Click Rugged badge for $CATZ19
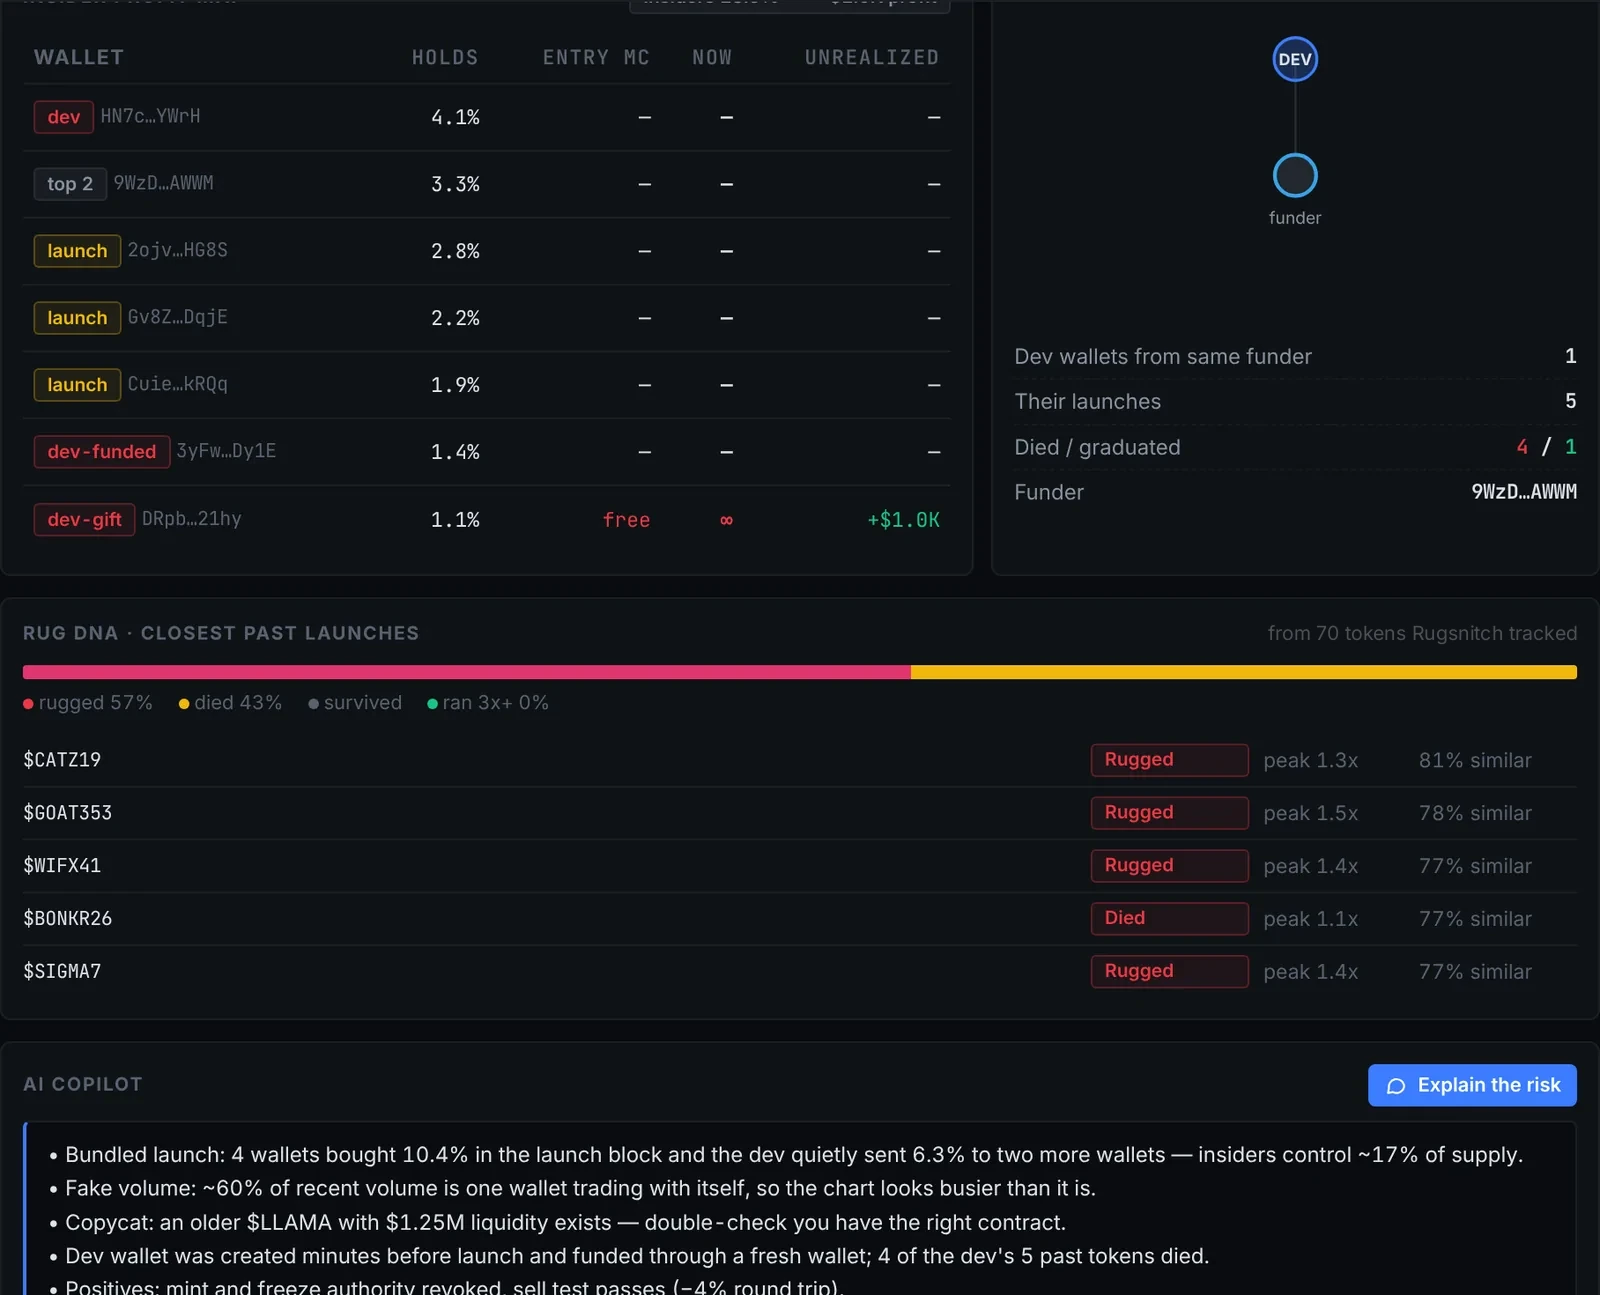1600x1295 pixels. tap(1169, 760)
